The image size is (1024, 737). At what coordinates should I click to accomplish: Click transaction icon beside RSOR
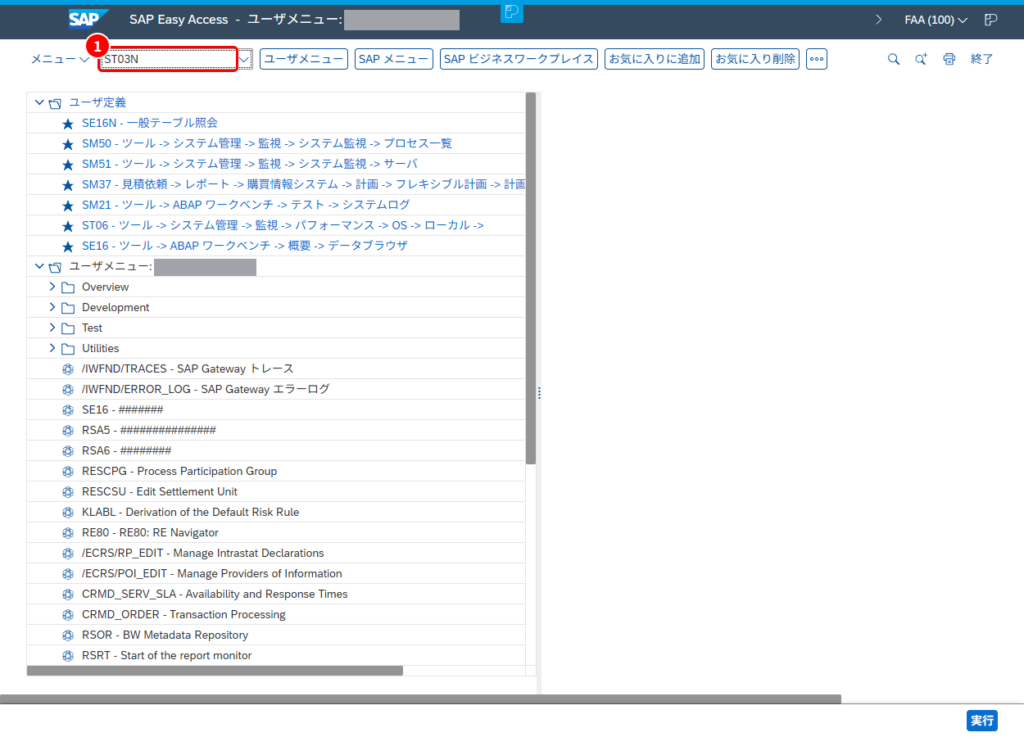tap(67, 636)
